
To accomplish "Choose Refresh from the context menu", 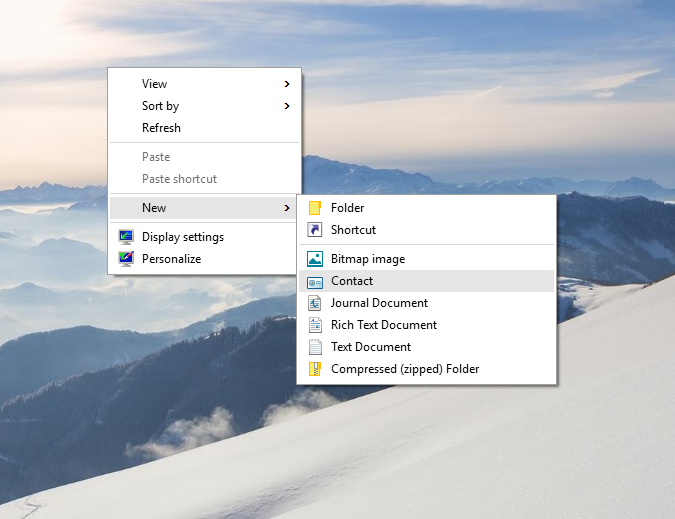I will [x=161, y=128].
